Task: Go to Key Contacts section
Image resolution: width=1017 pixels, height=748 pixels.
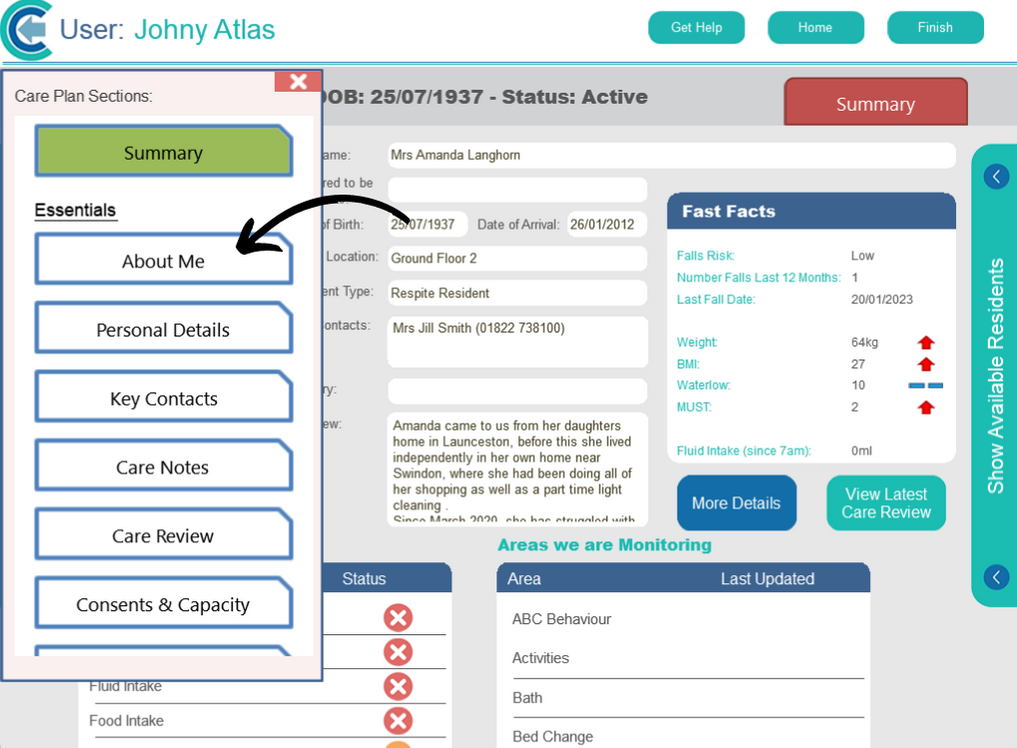Action: pos(163,399)
